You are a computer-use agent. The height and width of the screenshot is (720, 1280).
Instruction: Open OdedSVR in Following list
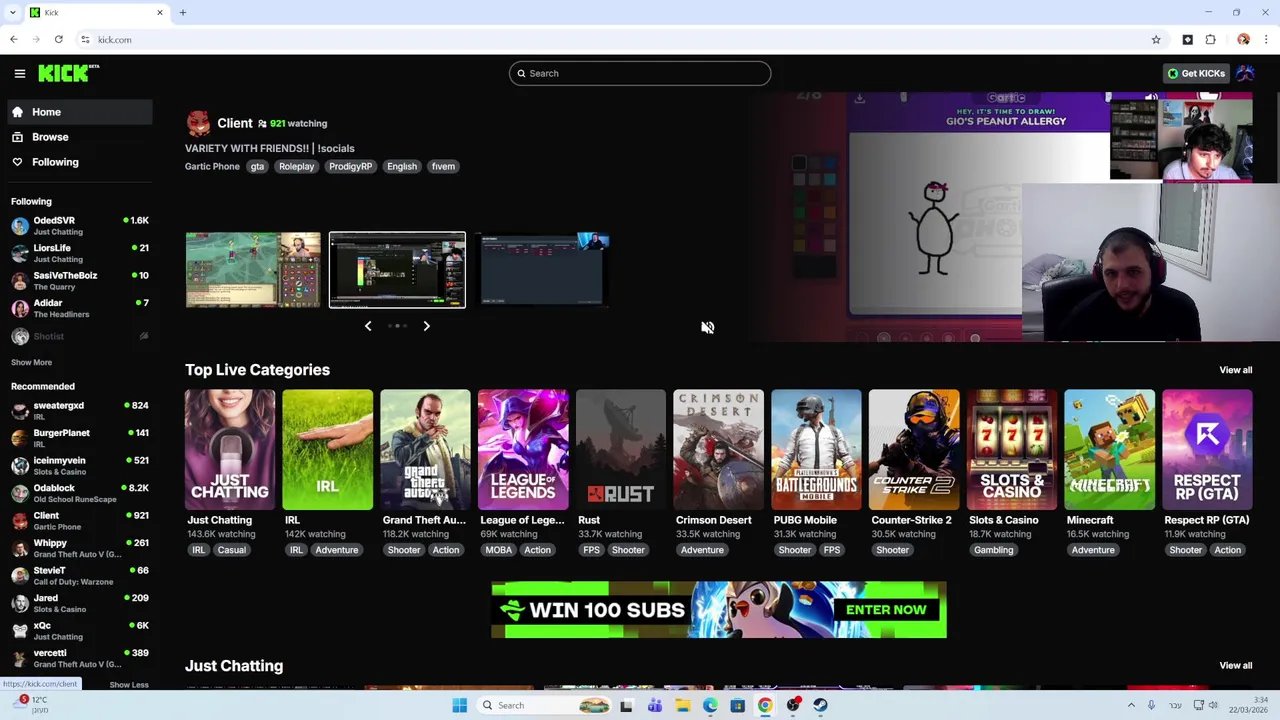pos(80,226)
